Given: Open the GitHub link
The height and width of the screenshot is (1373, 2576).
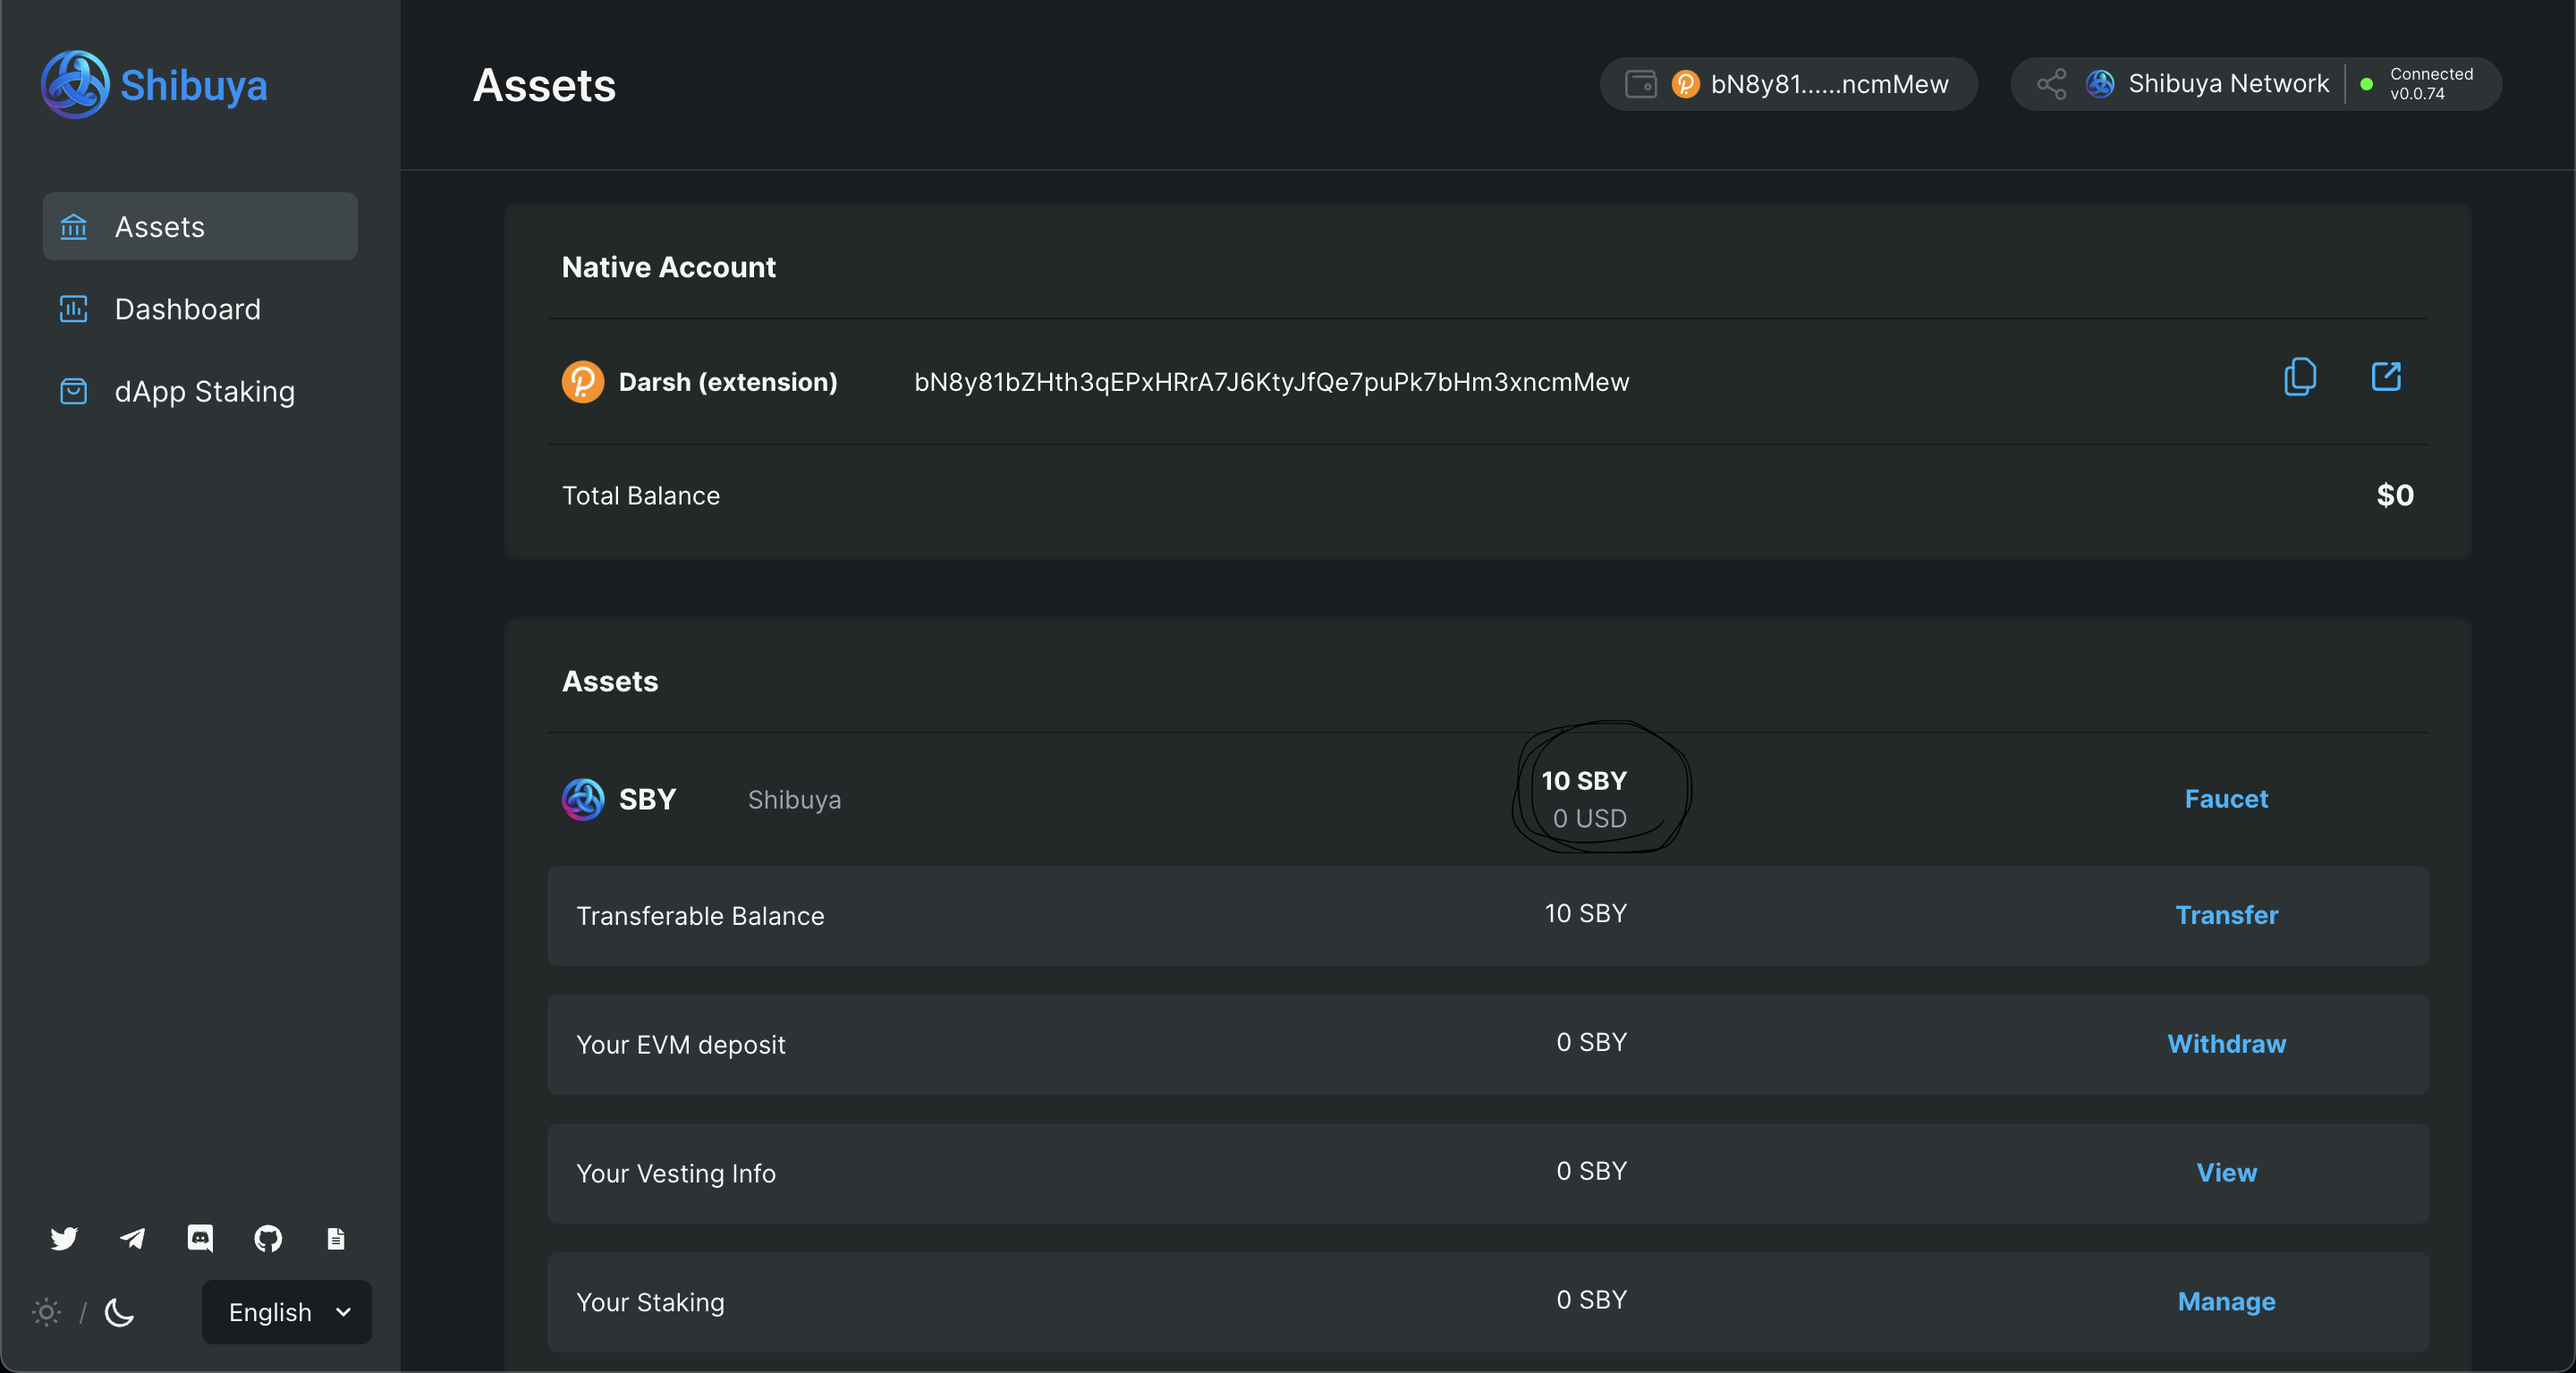Looking at the screenshot, I should tap(268, 1239).
